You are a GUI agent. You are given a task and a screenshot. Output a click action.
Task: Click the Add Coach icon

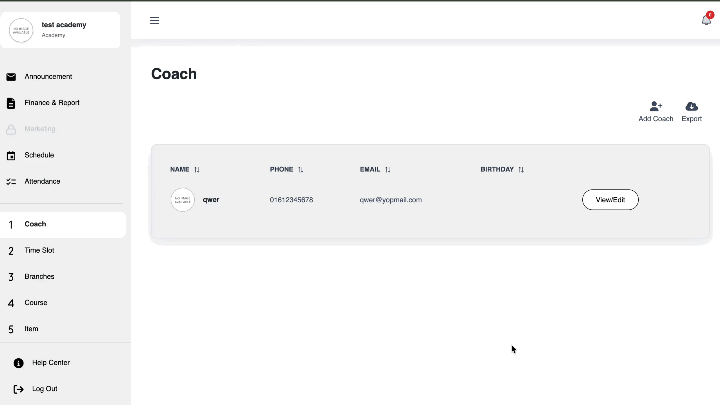[656, 106]
